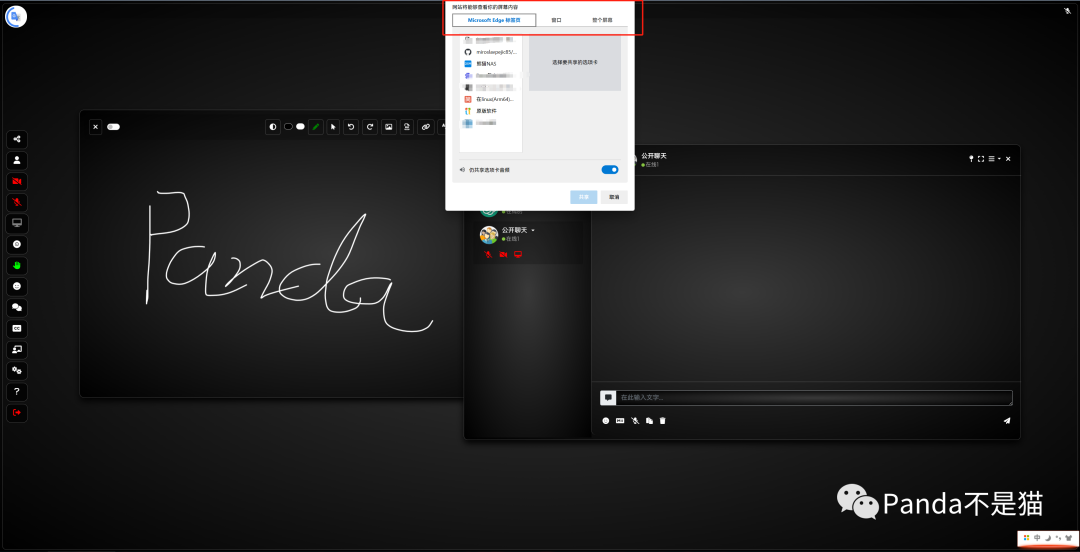Click the chat message input field
The image size is (1080, 552).
pos(815,398)
